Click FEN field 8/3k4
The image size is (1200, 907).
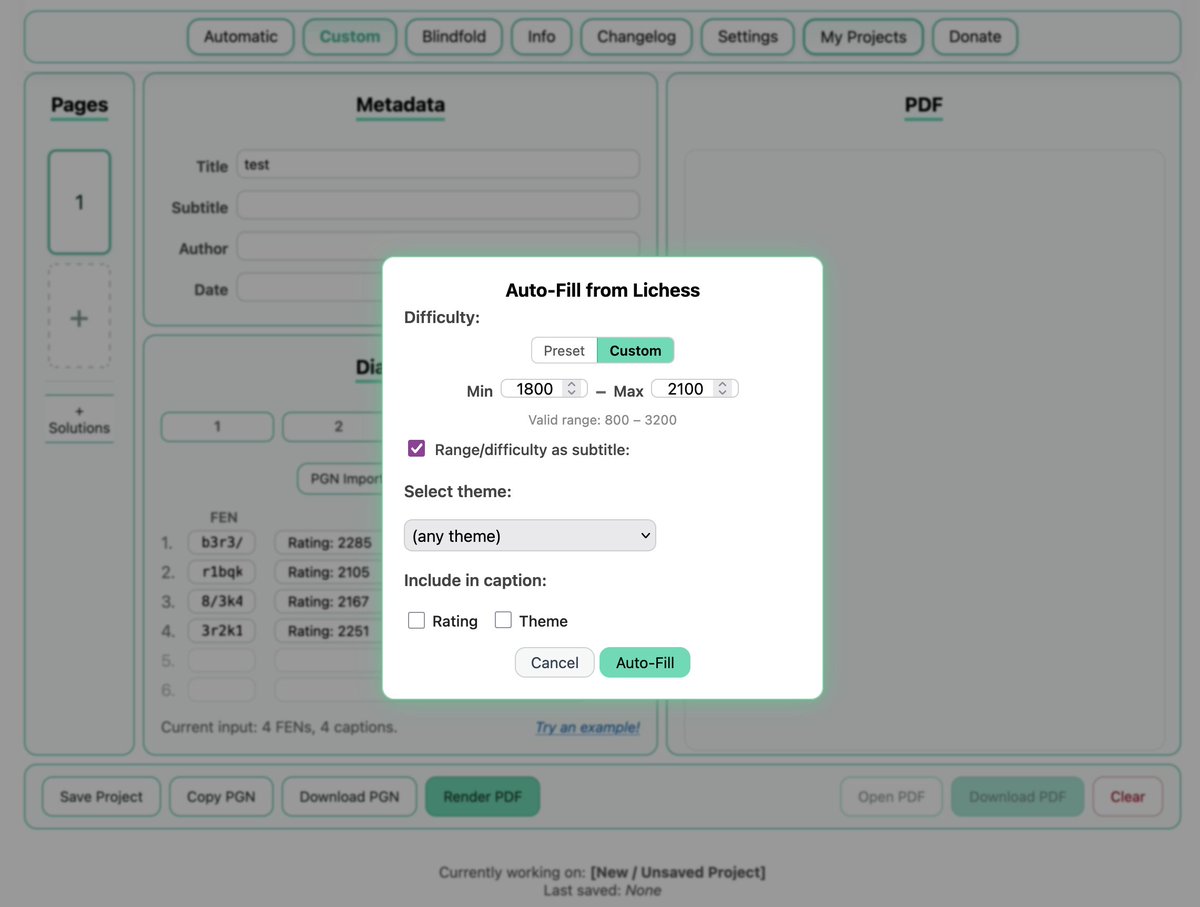point(222,602)
